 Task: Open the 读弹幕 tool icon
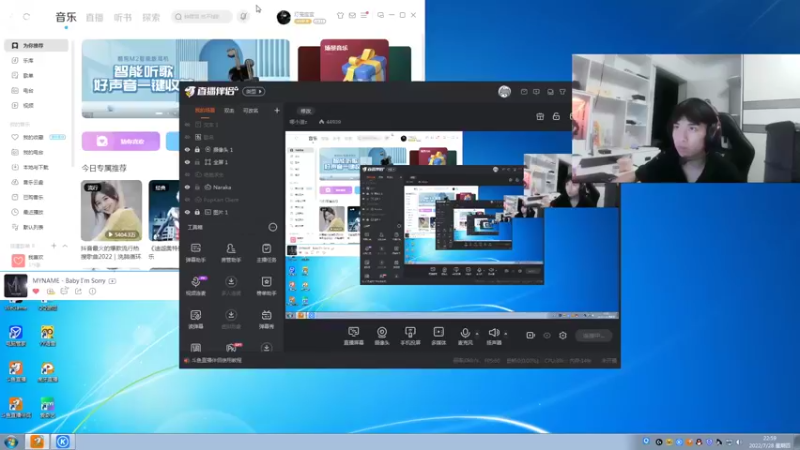tap(195, 319)
